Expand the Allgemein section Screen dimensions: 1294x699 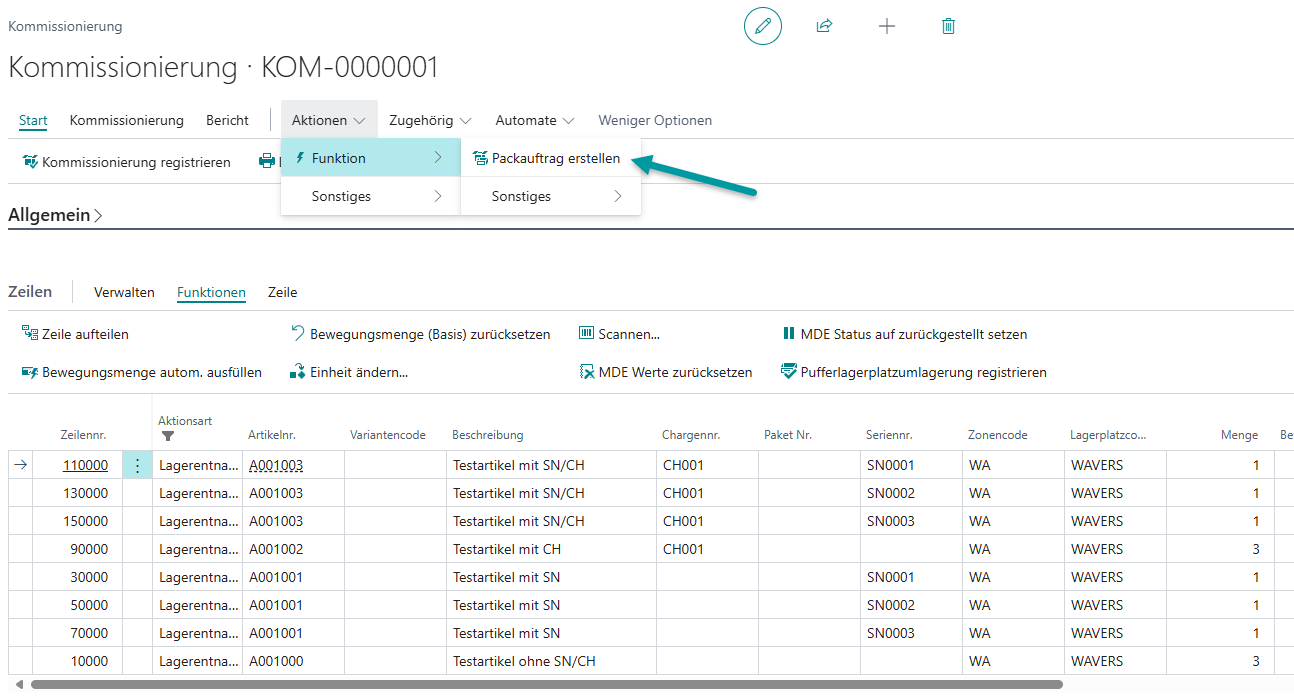55,215
